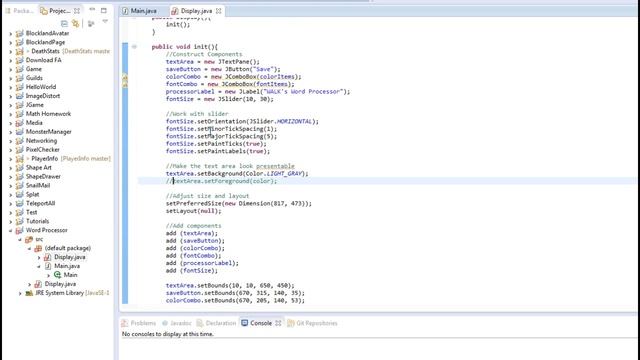The image size is (640, 360).
Task: Expand Display.java under default package
Action: tap(39, 258)
